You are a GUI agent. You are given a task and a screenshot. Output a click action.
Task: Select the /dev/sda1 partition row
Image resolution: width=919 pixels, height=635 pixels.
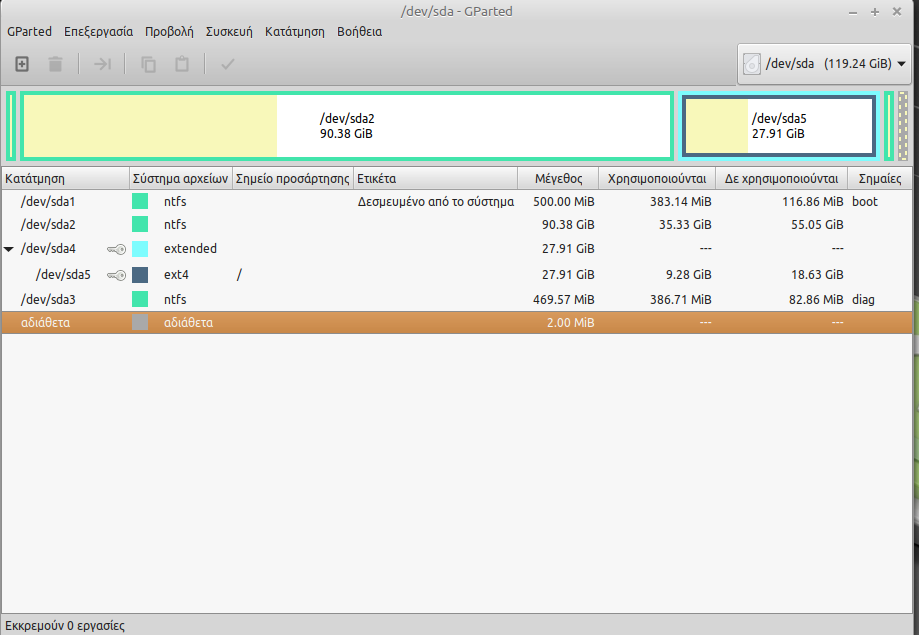point(457,202)
